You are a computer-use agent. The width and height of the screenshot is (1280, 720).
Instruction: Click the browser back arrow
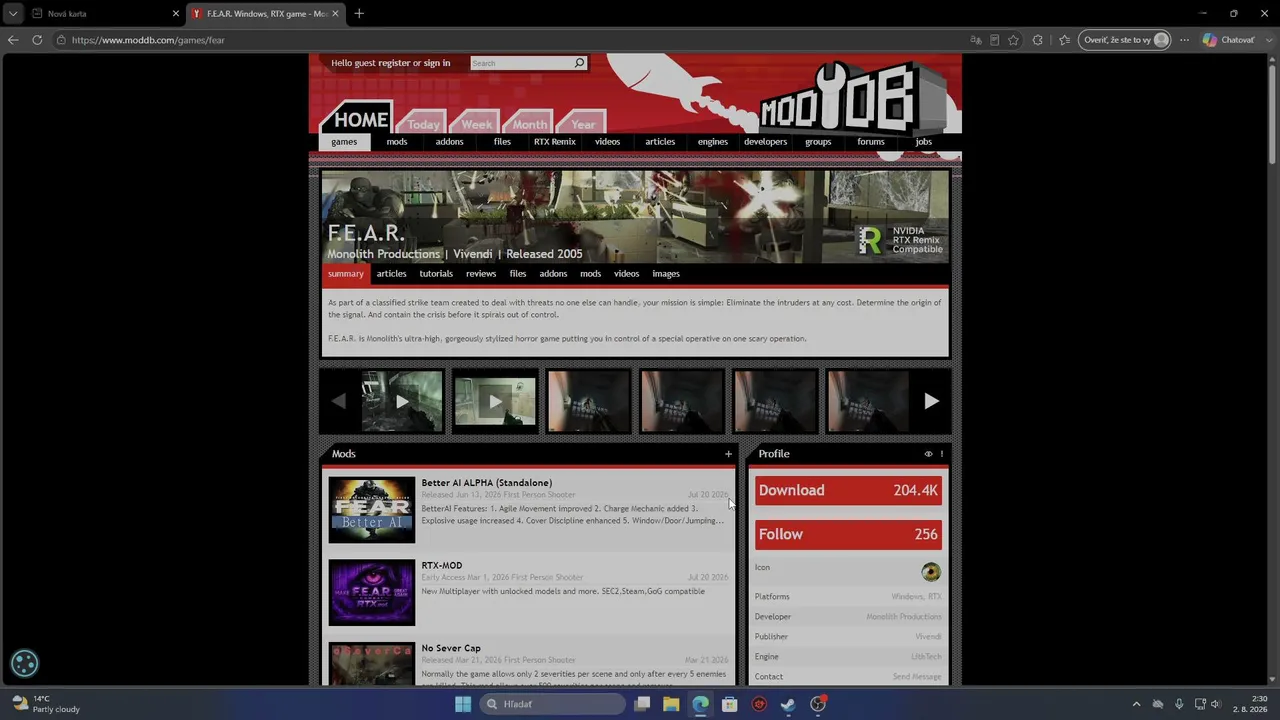[x=13, y=40]
